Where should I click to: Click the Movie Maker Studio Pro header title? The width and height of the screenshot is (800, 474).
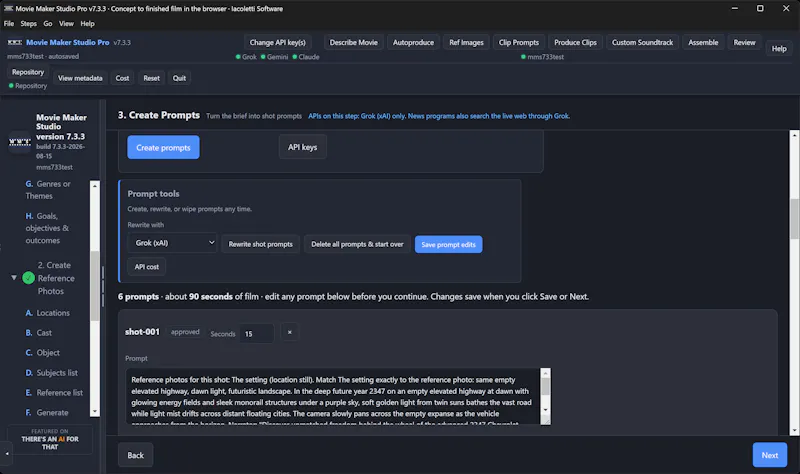[67, 42]
